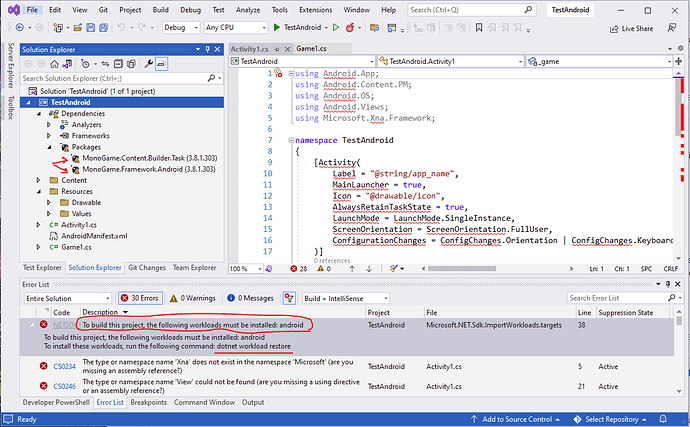
Task: Click the Open File folder icon
Action: point(78,28)
